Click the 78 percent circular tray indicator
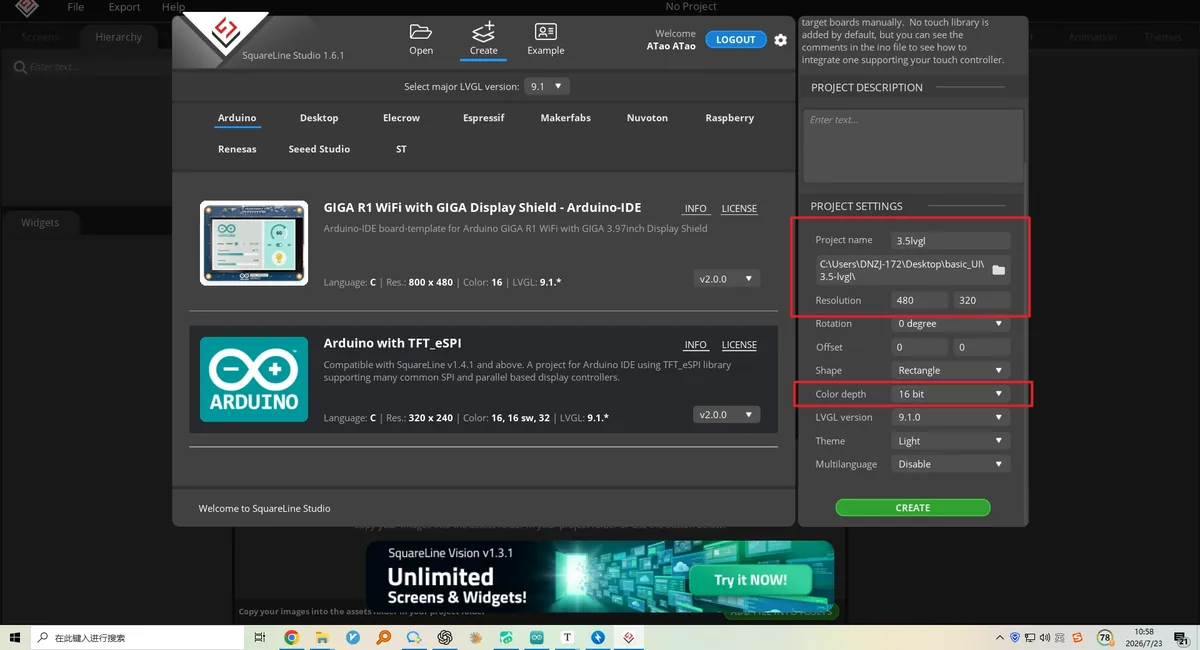The image size is (1200, 650). pyautogui.click(x=1105, y=637)
